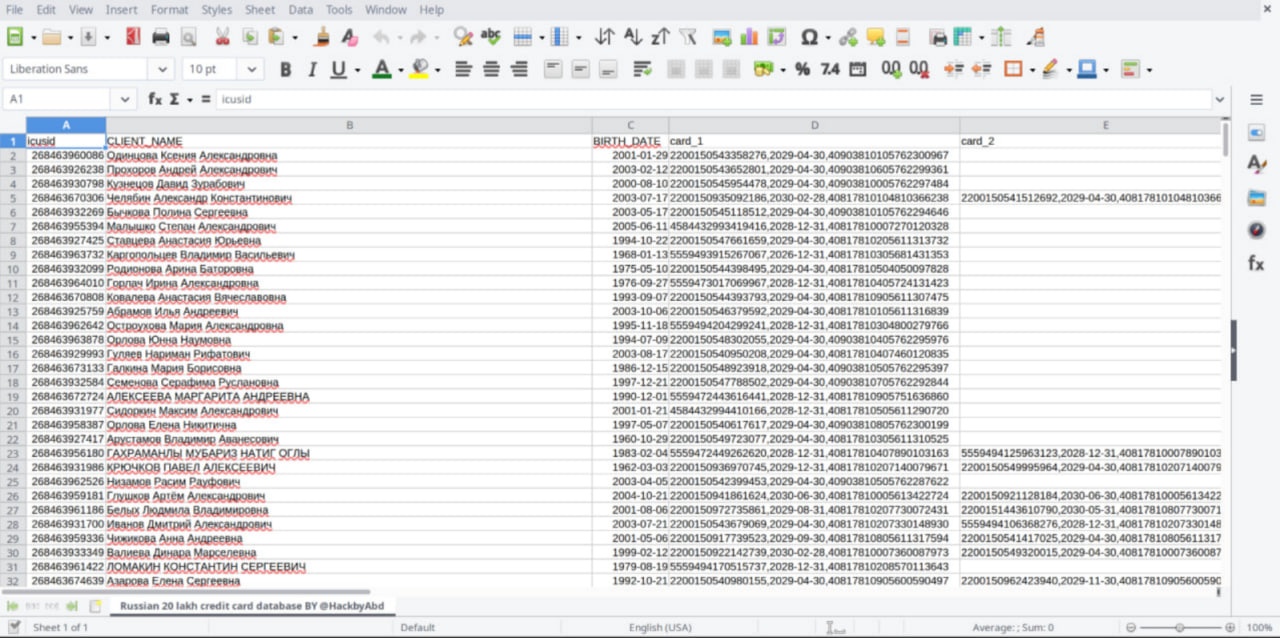Click the Copy icon
The image size is (1280, 638).
pyautogui.click(x=248, y=37)
